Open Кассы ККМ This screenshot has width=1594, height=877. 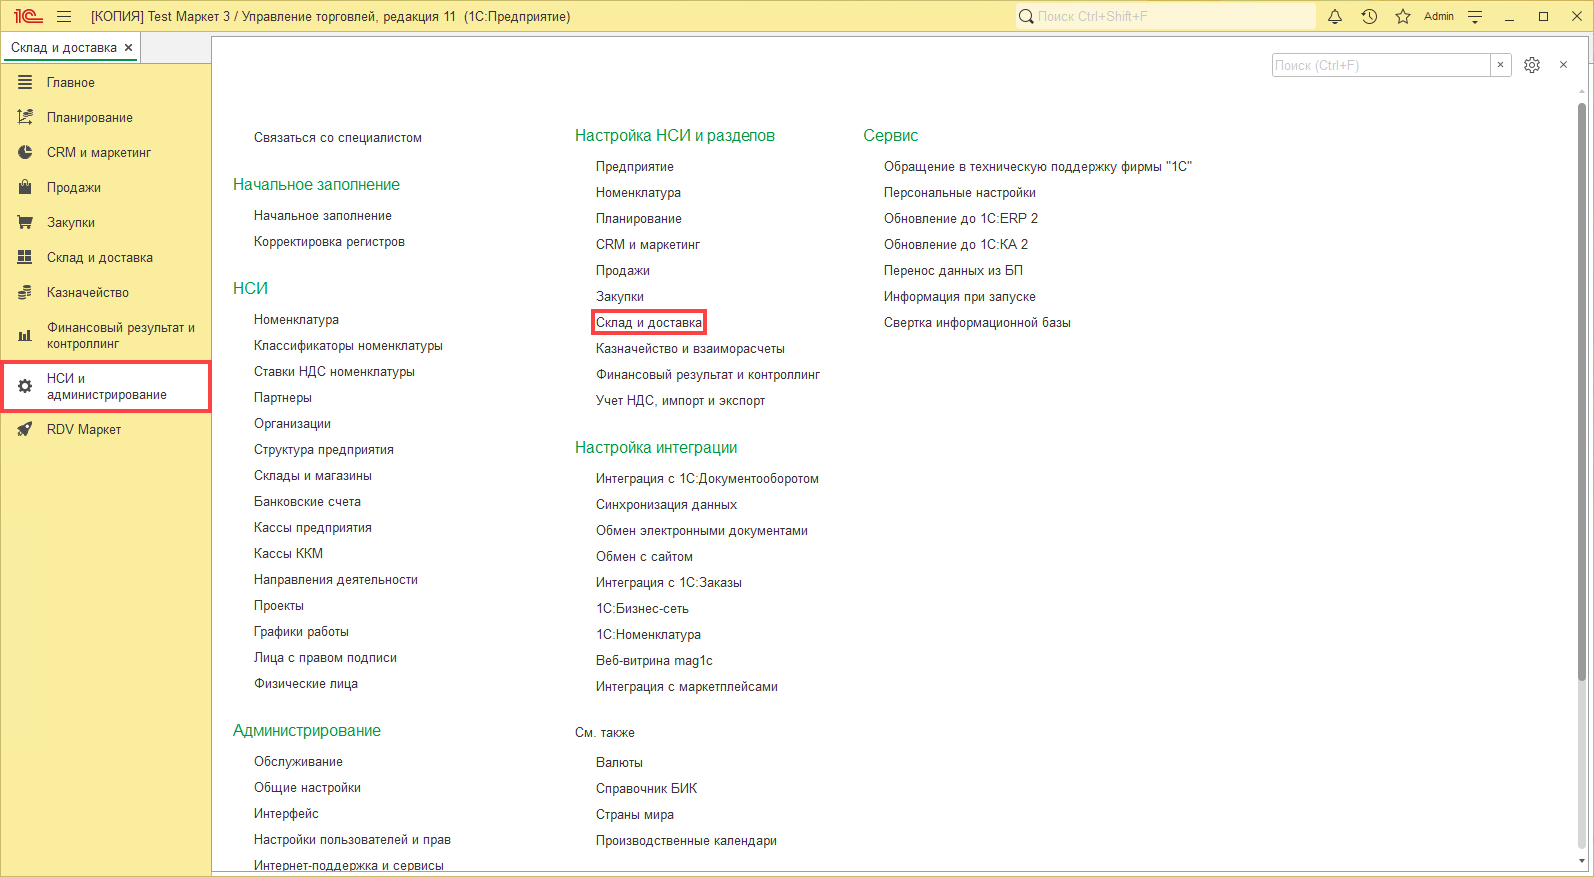point(288,553)
